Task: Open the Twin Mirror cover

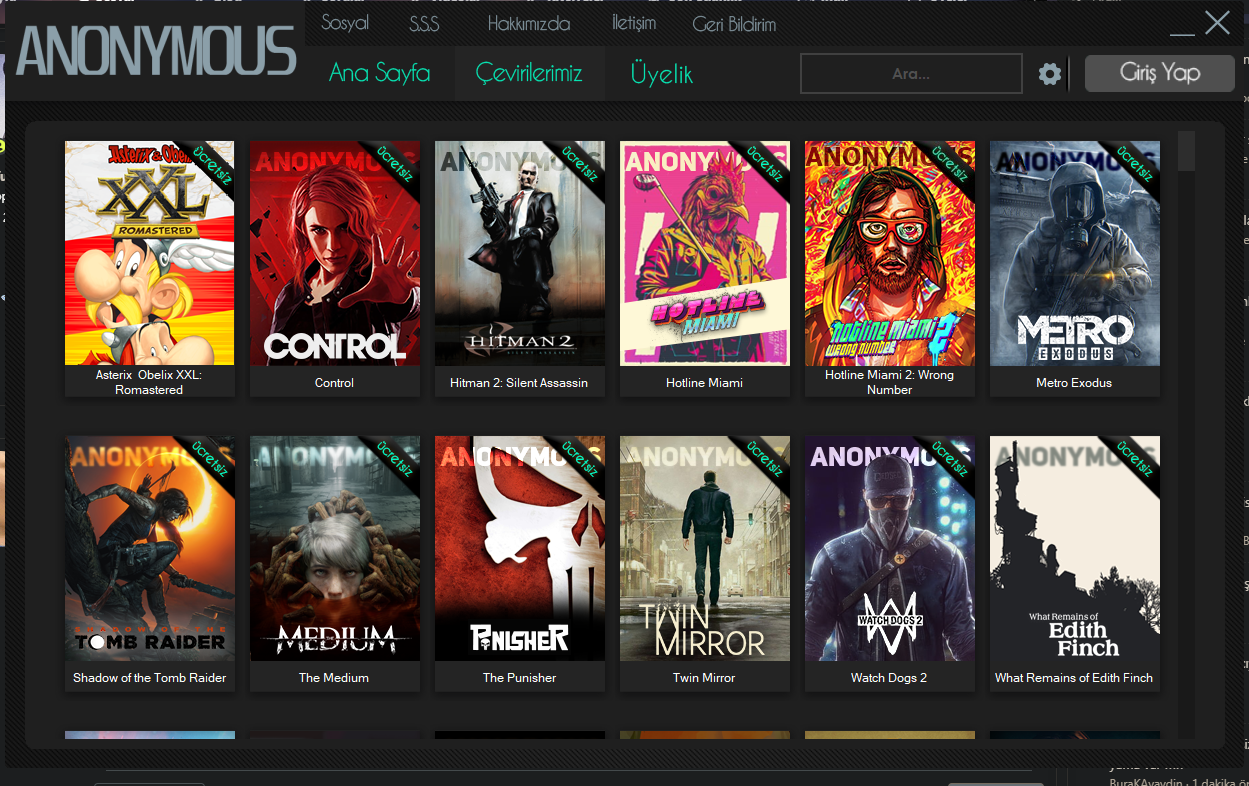Action: click(705, 548)
